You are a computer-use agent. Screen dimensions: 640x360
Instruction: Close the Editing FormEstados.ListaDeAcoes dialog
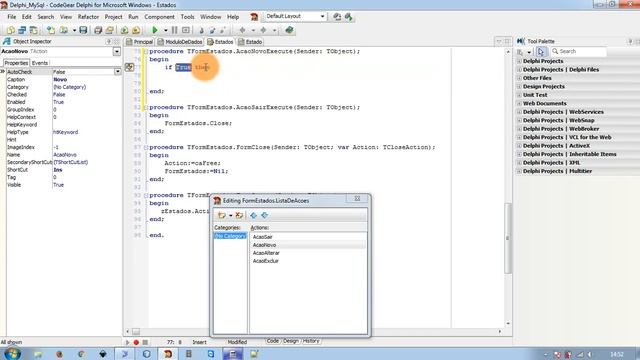point(357,199)
